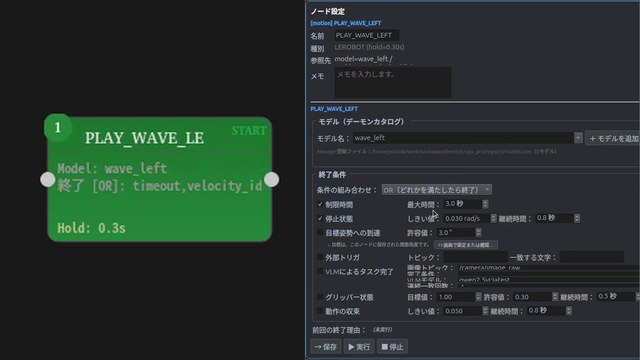Click the 最大時間 3.0 秒 spinner arrows

485,204
